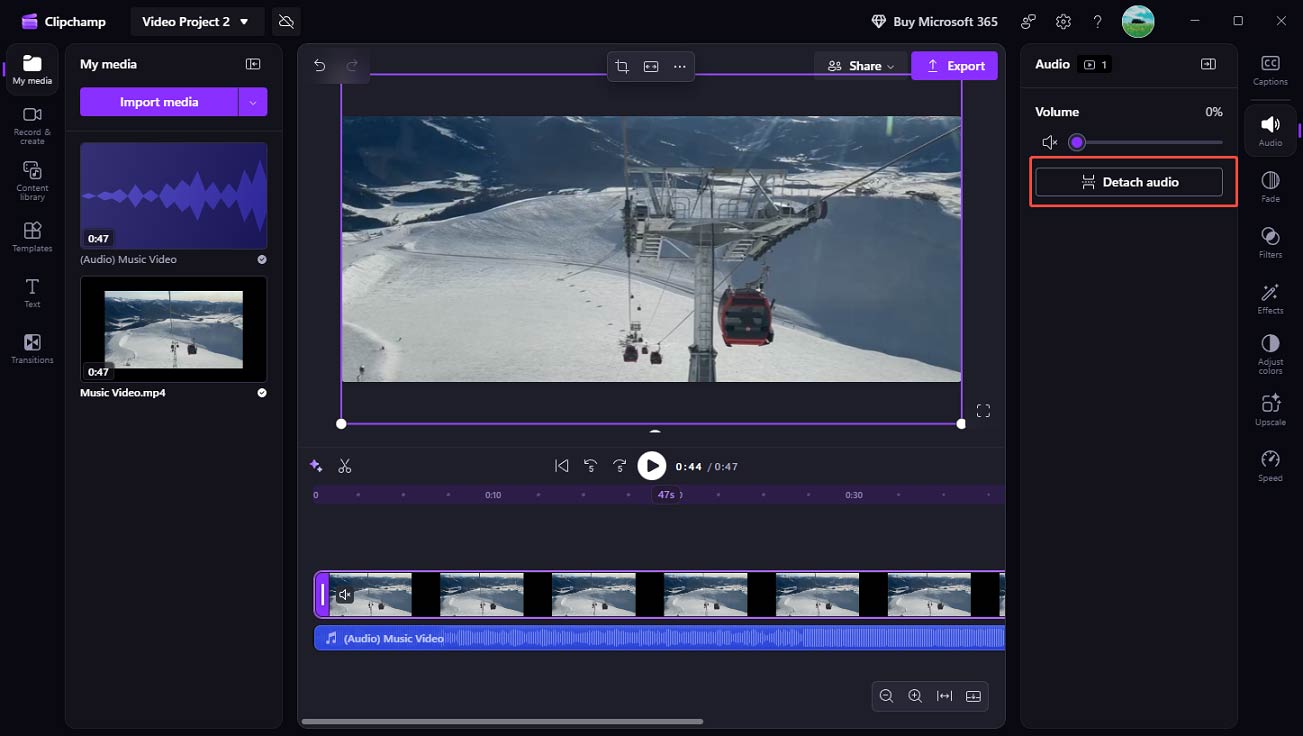Open the Filters panel icon
This screenshot has width=1303, height=736.
click(1270, 242)
